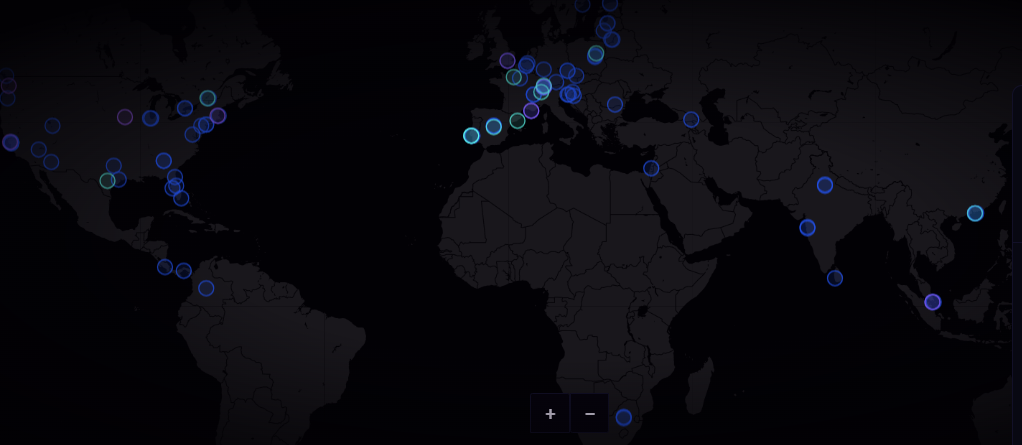Open the teal marker in the Baltic region
Image resolution: width=1022 pixels, height=445 pixels.
click(x=596, y=53)
